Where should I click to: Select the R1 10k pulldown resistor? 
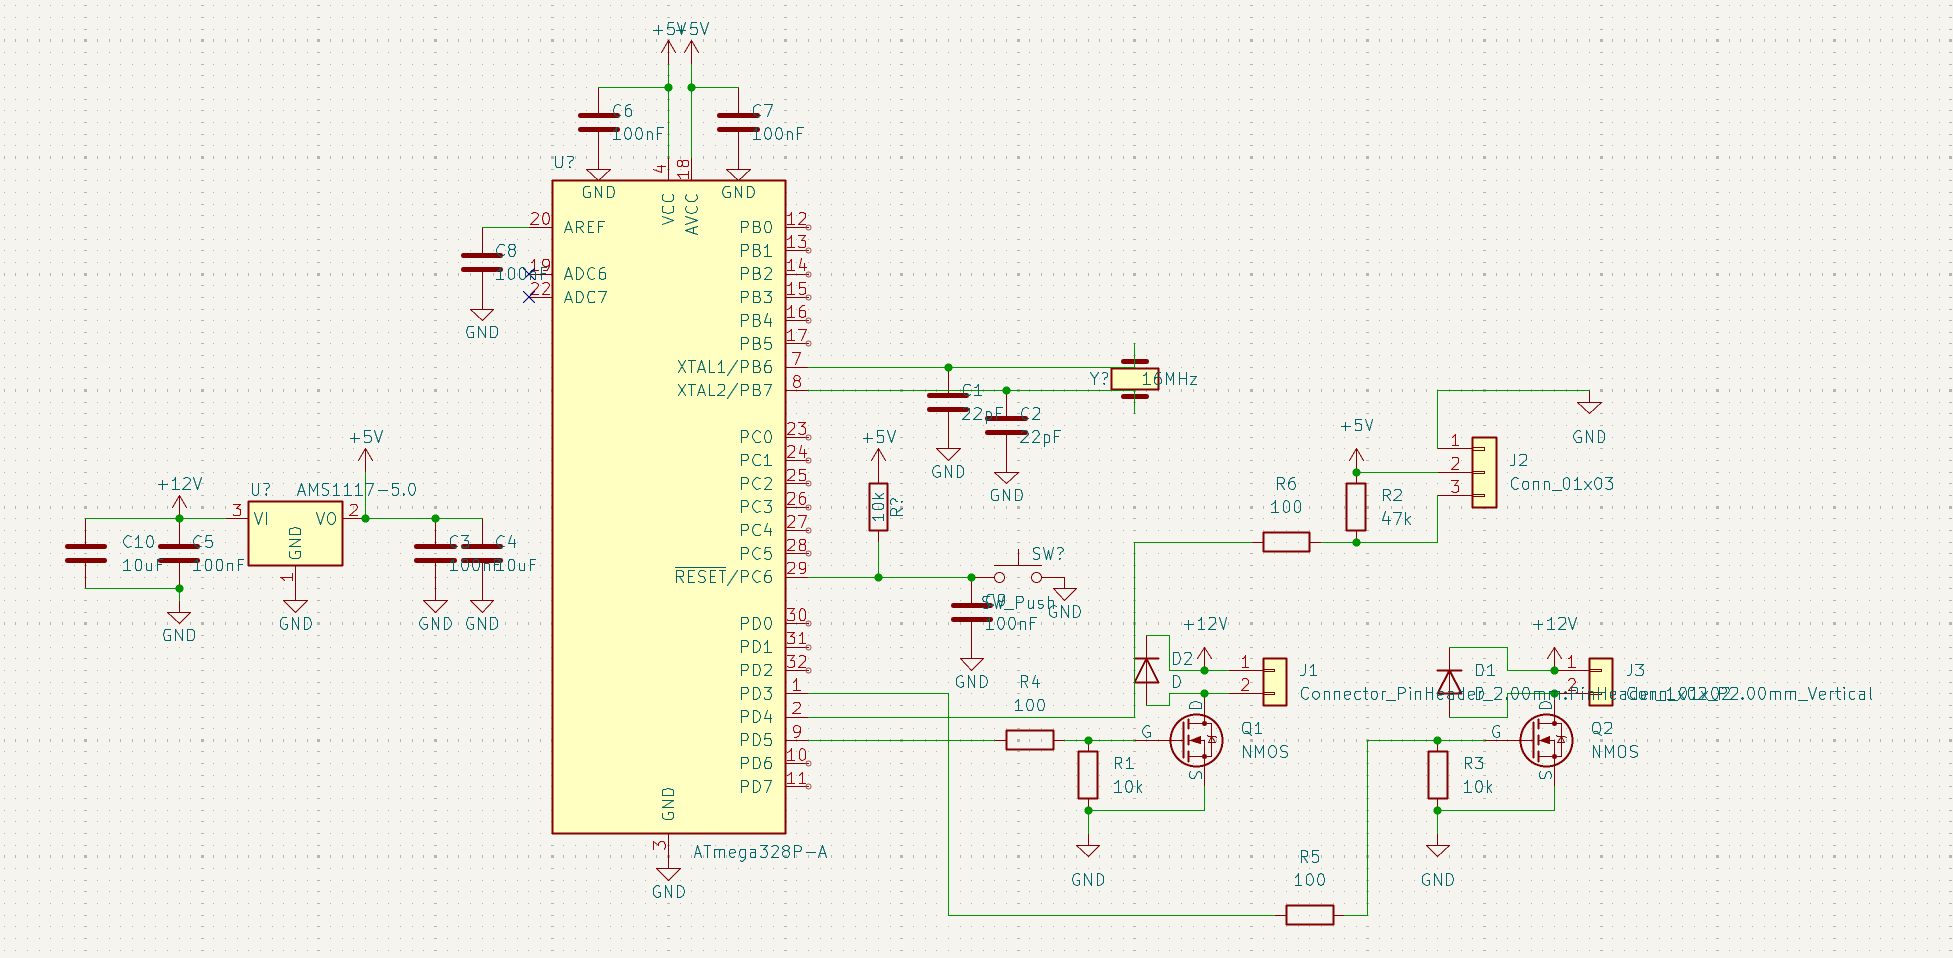click(x=1089, y=775)
